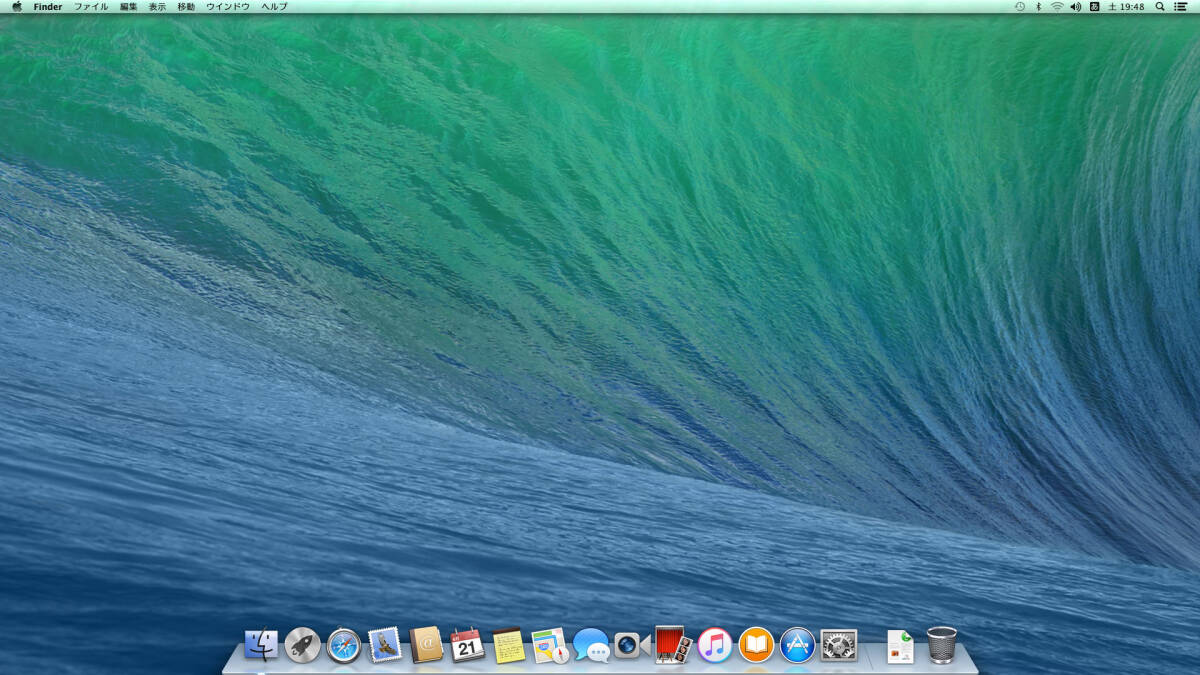Open Bluetooth status menu
Screen dimensions: 1200x675
(1038, 6)
